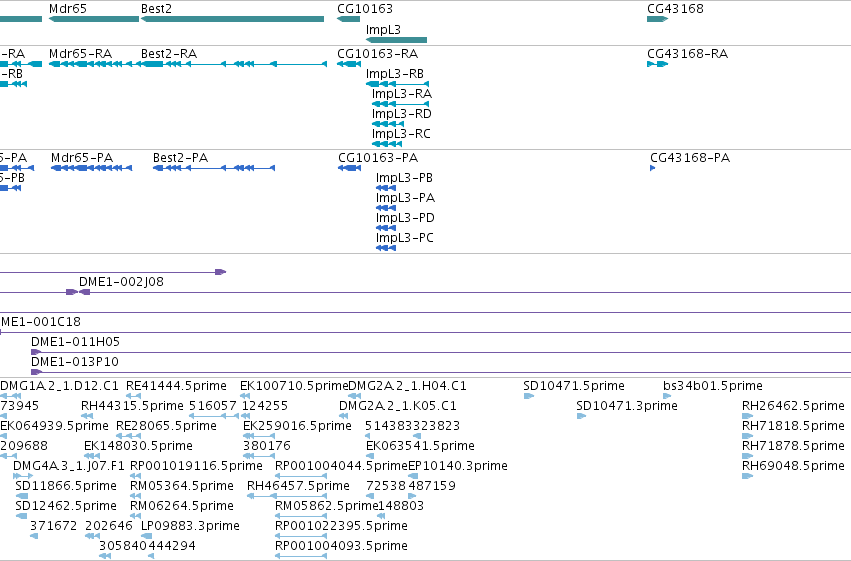Select BAC clone DME1-013P10

(x=74, y=362)
